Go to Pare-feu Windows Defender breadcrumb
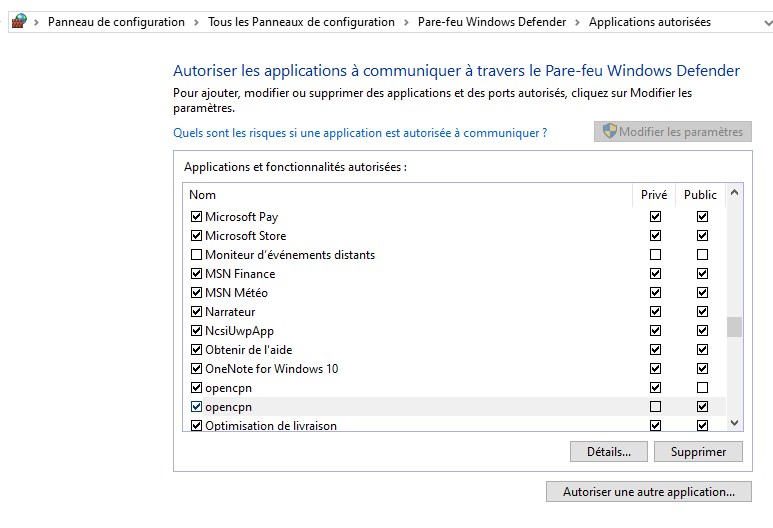The image size is (773, 528). click(x=492, y=22)
